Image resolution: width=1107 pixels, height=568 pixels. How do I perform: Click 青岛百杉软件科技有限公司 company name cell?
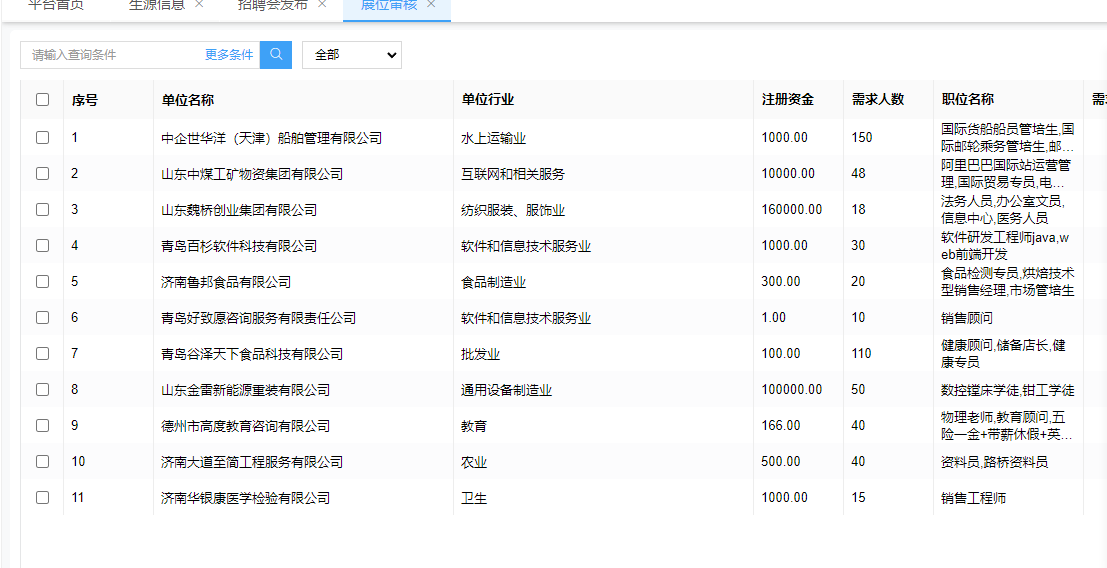click(x=239, y=246)
